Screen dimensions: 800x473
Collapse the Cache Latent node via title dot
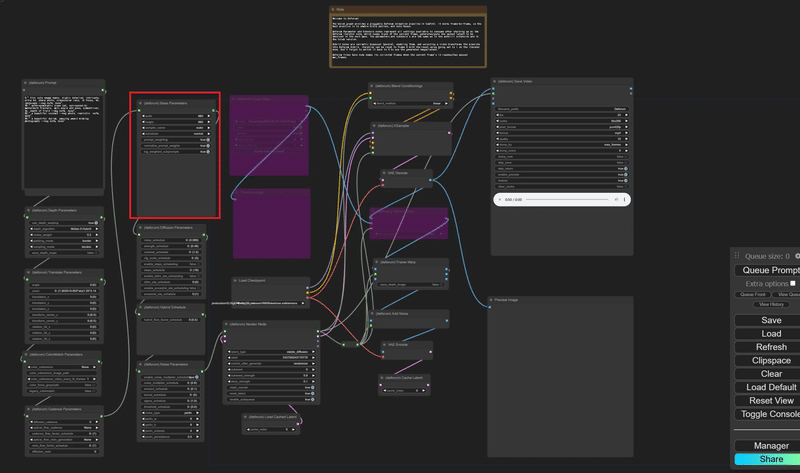coord(382,378)
